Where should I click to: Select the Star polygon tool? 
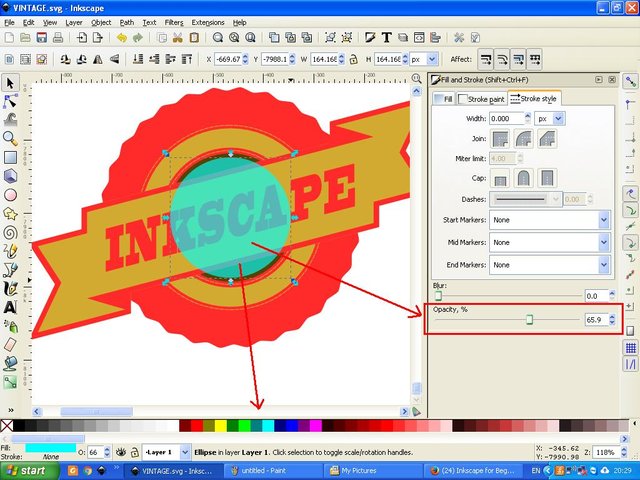pyautogui.click(x=10, y=214)
